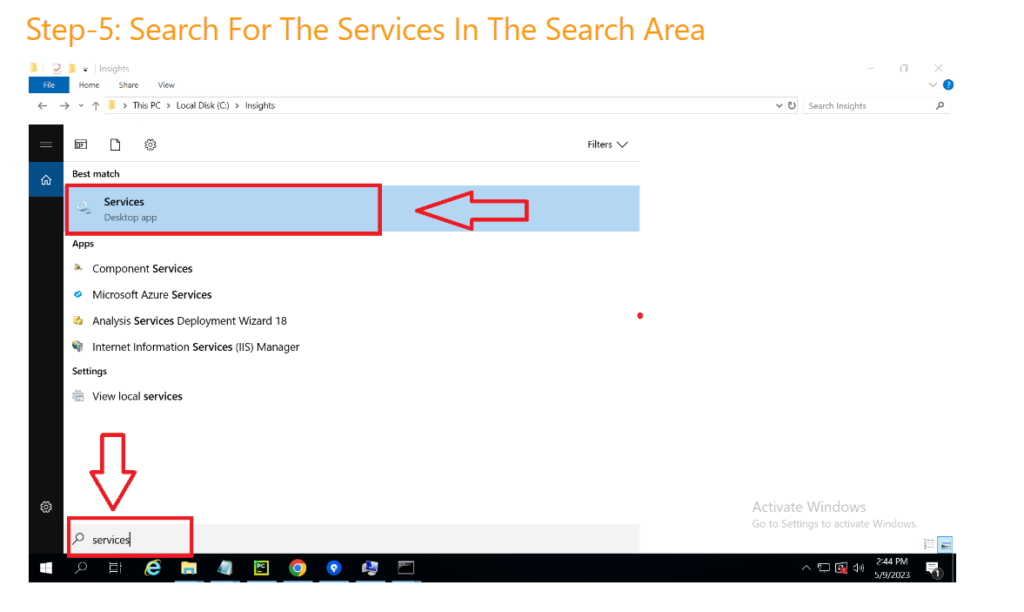Open the Services desktop app result
Screen dimensions: 1024x612
[x=222, y=209]
